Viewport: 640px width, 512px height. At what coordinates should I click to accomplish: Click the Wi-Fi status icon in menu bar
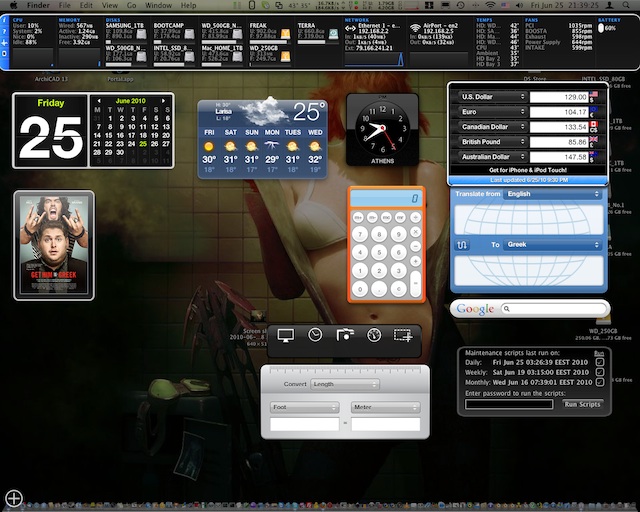pyautogui.click(x=490, y=5)
